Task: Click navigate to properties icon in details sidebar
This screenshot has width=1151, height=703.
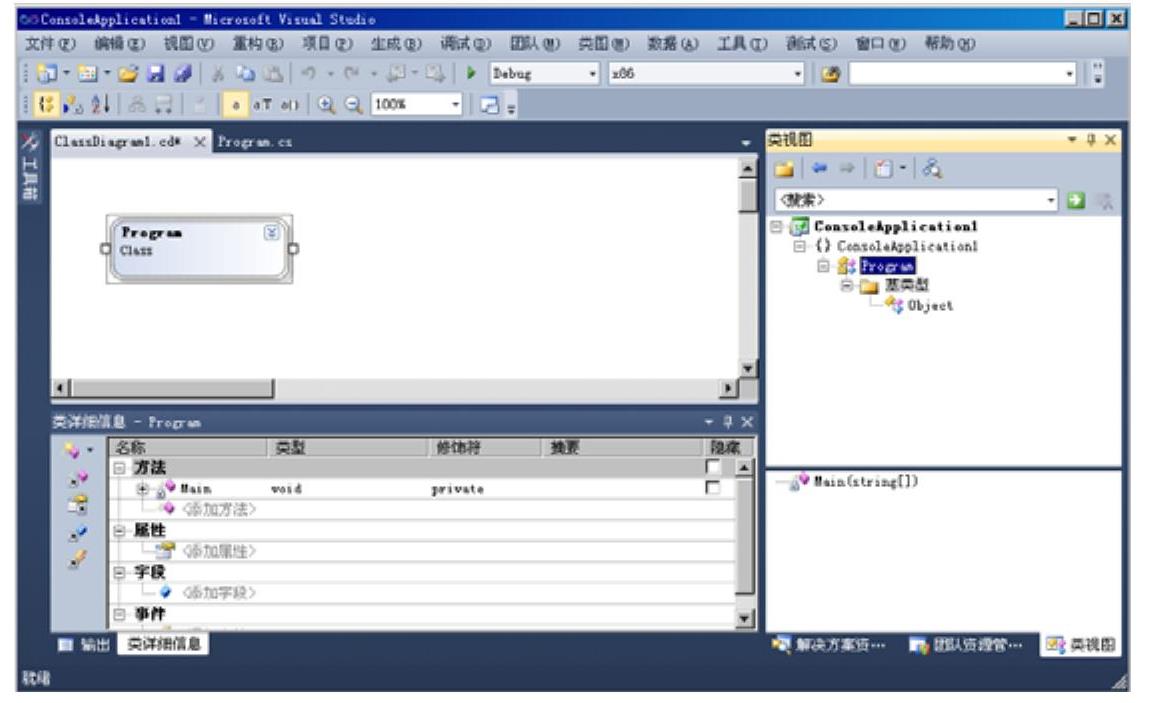Action: coord(78,505)
